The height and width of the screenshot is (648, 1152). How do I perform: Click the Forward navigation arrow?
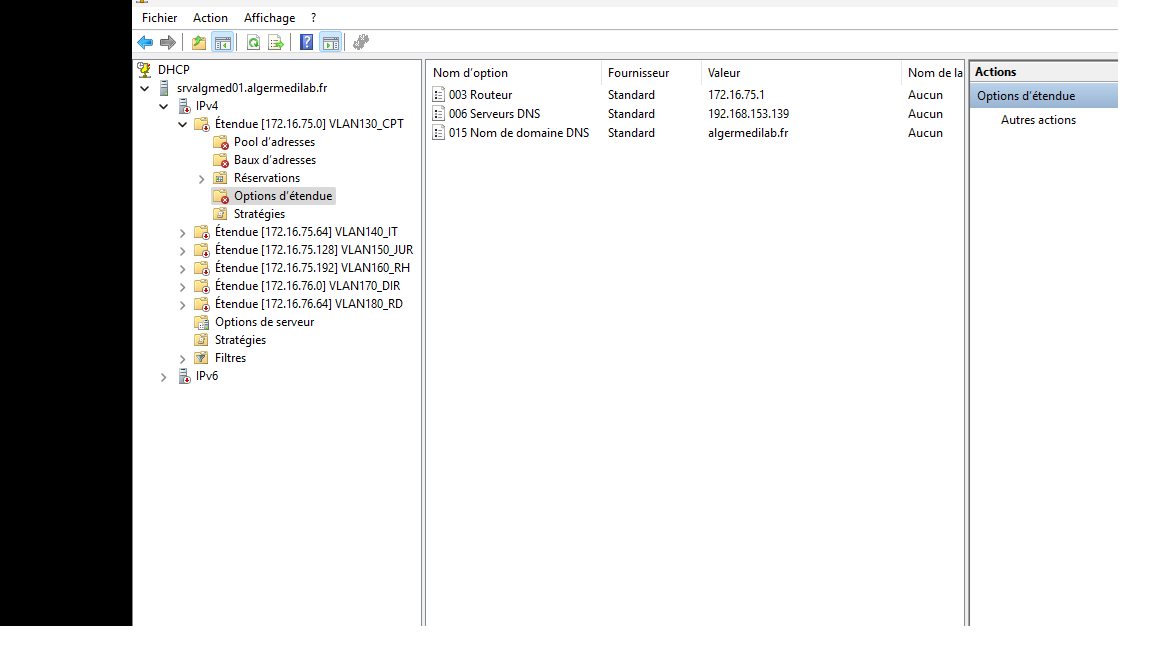(166, 42)
